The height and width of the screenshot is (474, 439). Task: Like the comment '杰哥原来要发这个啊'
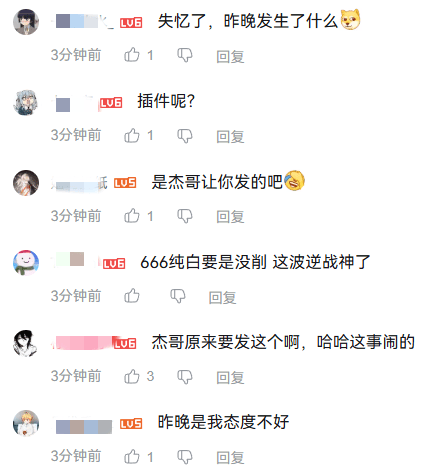tap(132, 376)
